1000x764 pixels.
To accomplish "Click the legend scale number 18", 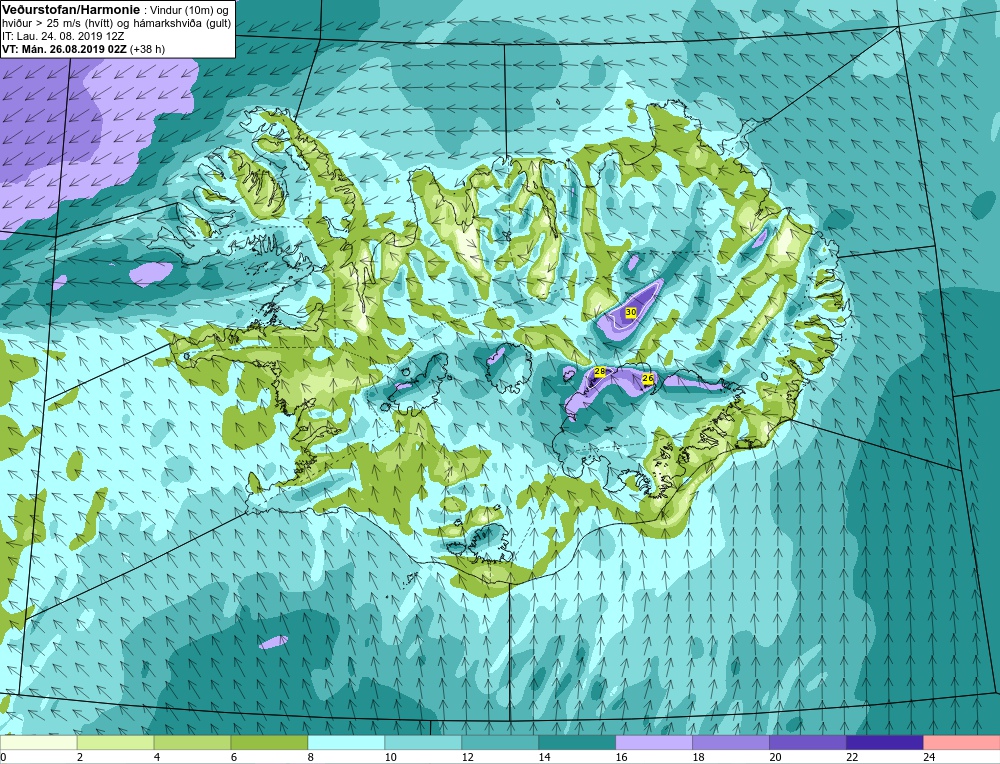I will coord(698,757).
